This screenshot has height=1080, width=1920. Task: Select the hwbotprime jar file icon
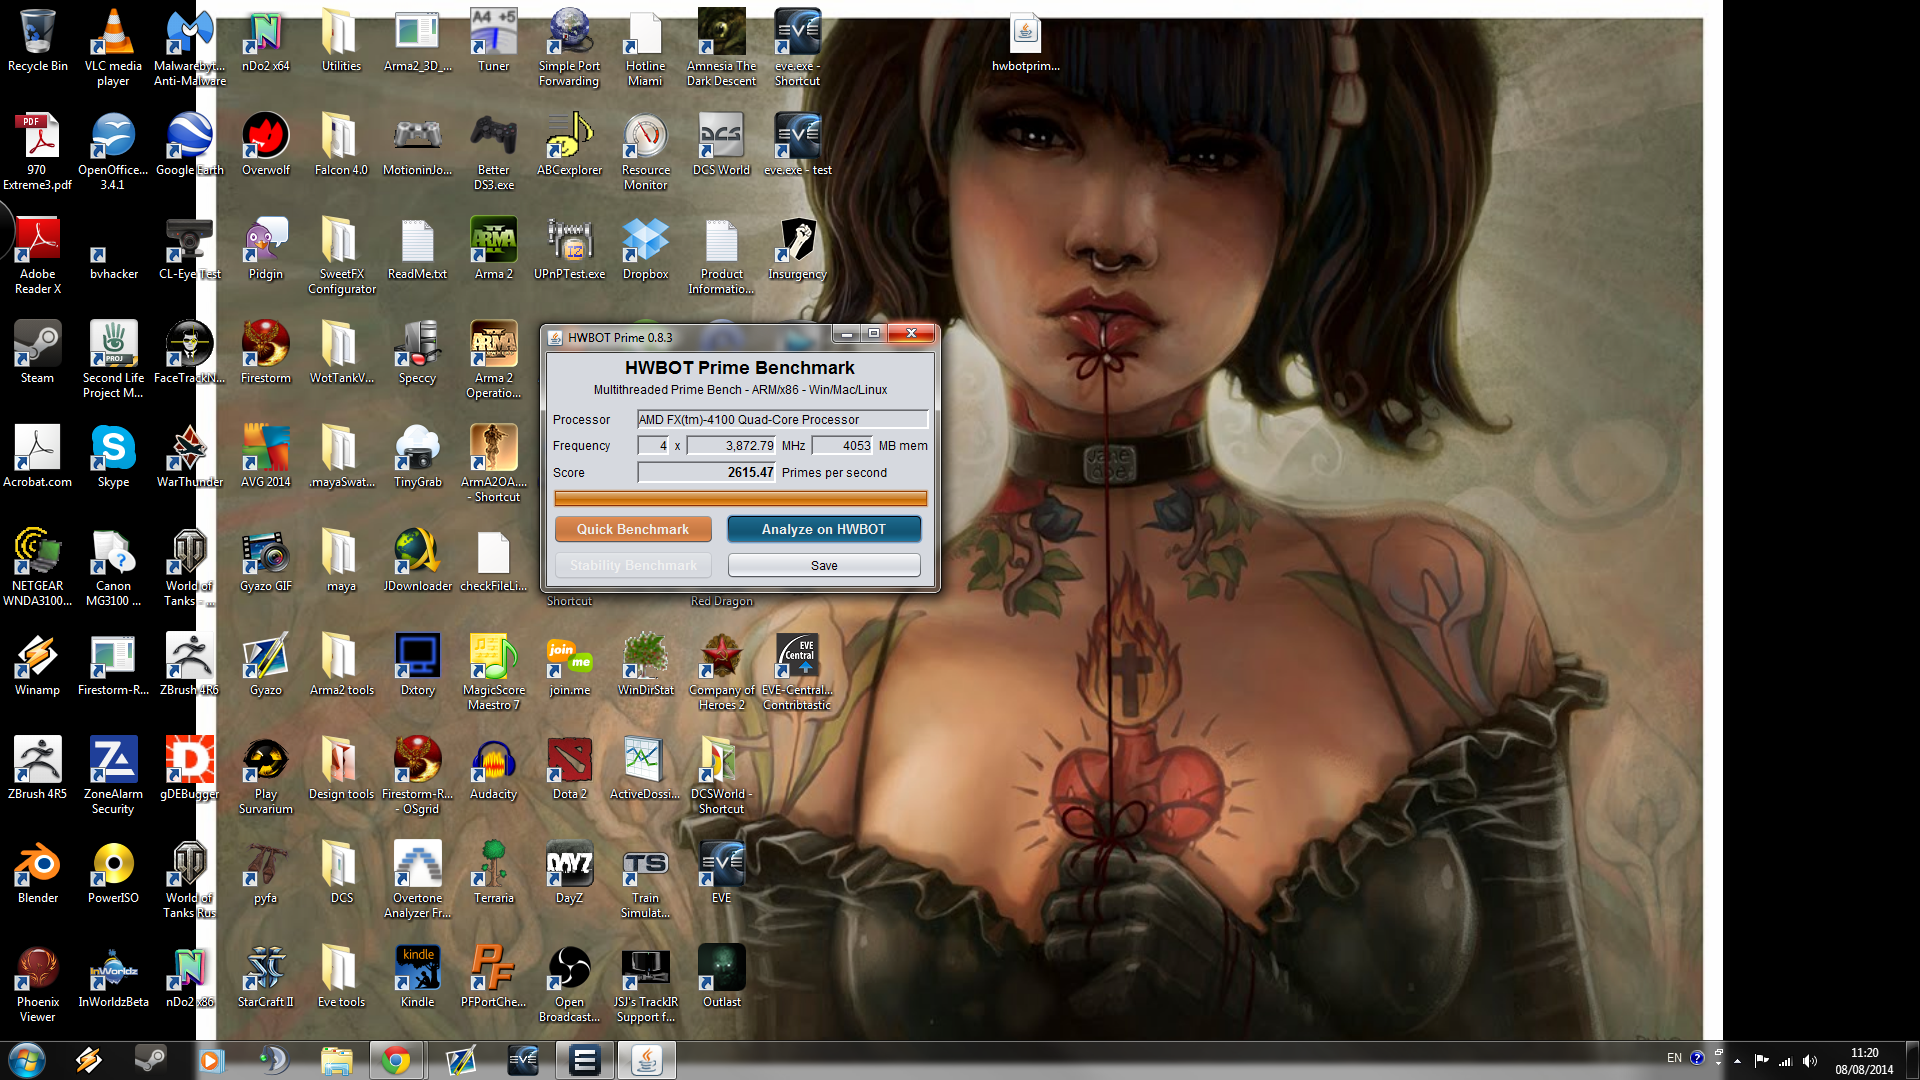pos(1025,42)
